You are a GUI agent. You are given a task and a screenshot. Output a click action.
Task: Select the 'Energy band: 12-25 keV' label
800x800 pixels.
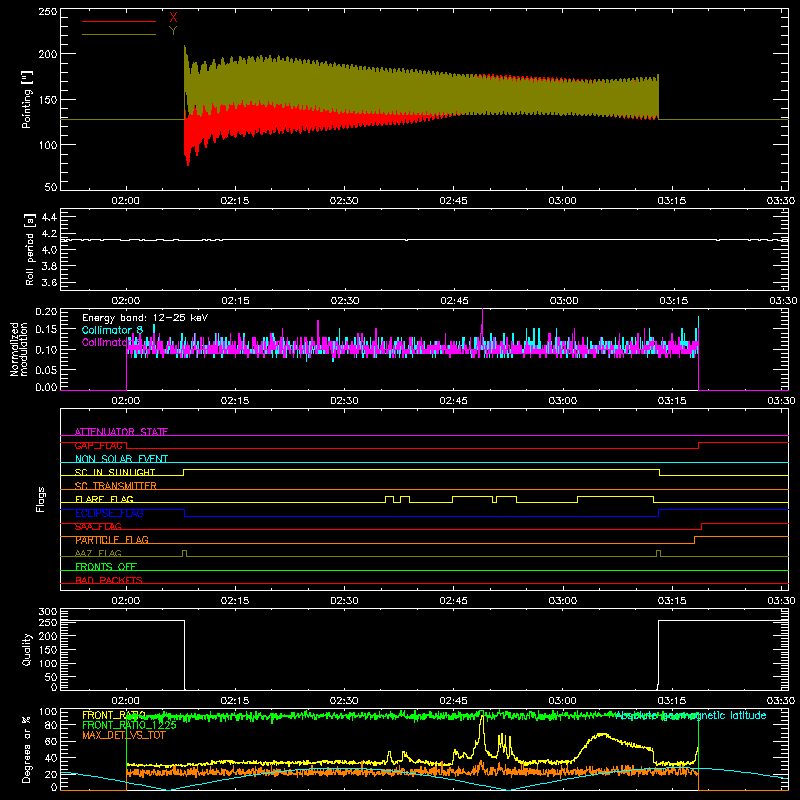point(145,318)
